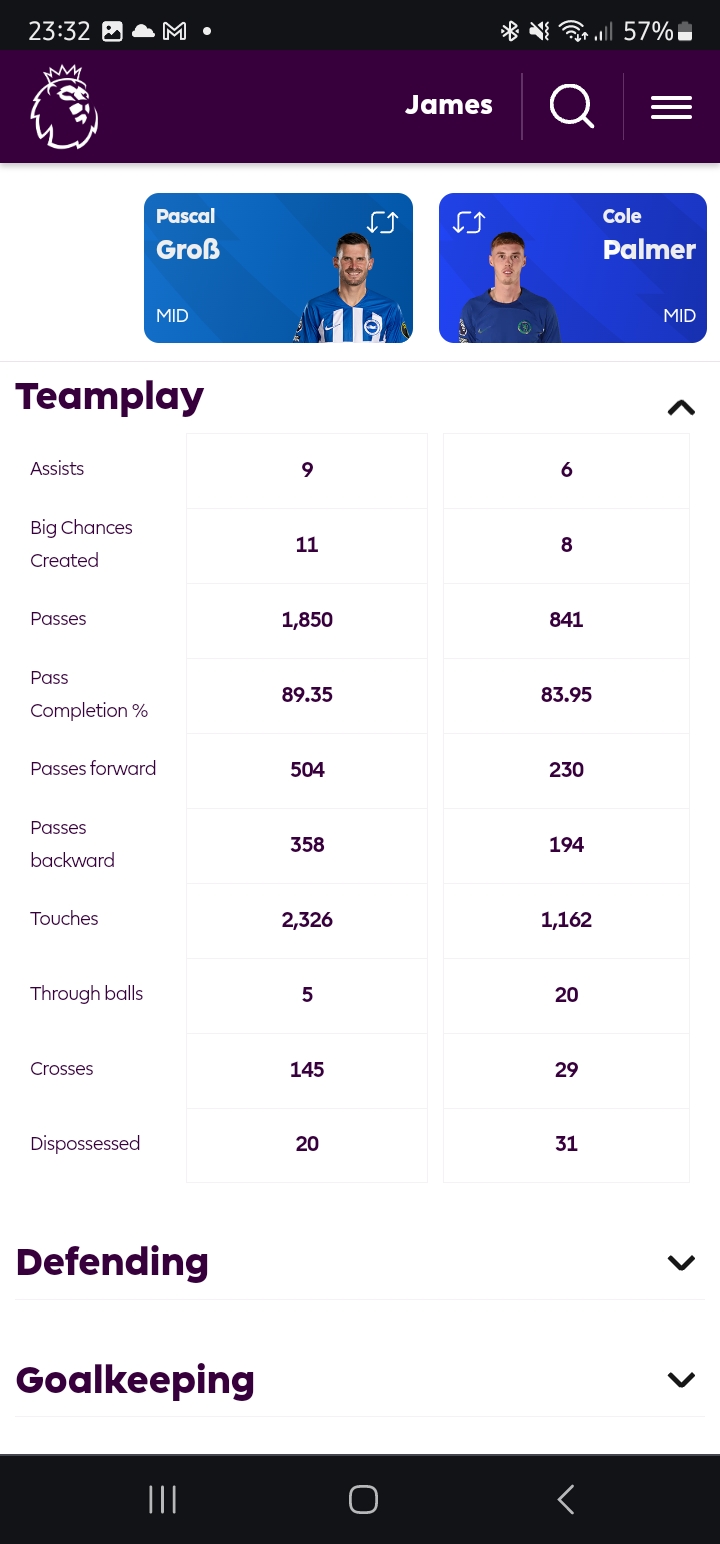Tap the Gmail notification icon in status bar

(175, 31)
